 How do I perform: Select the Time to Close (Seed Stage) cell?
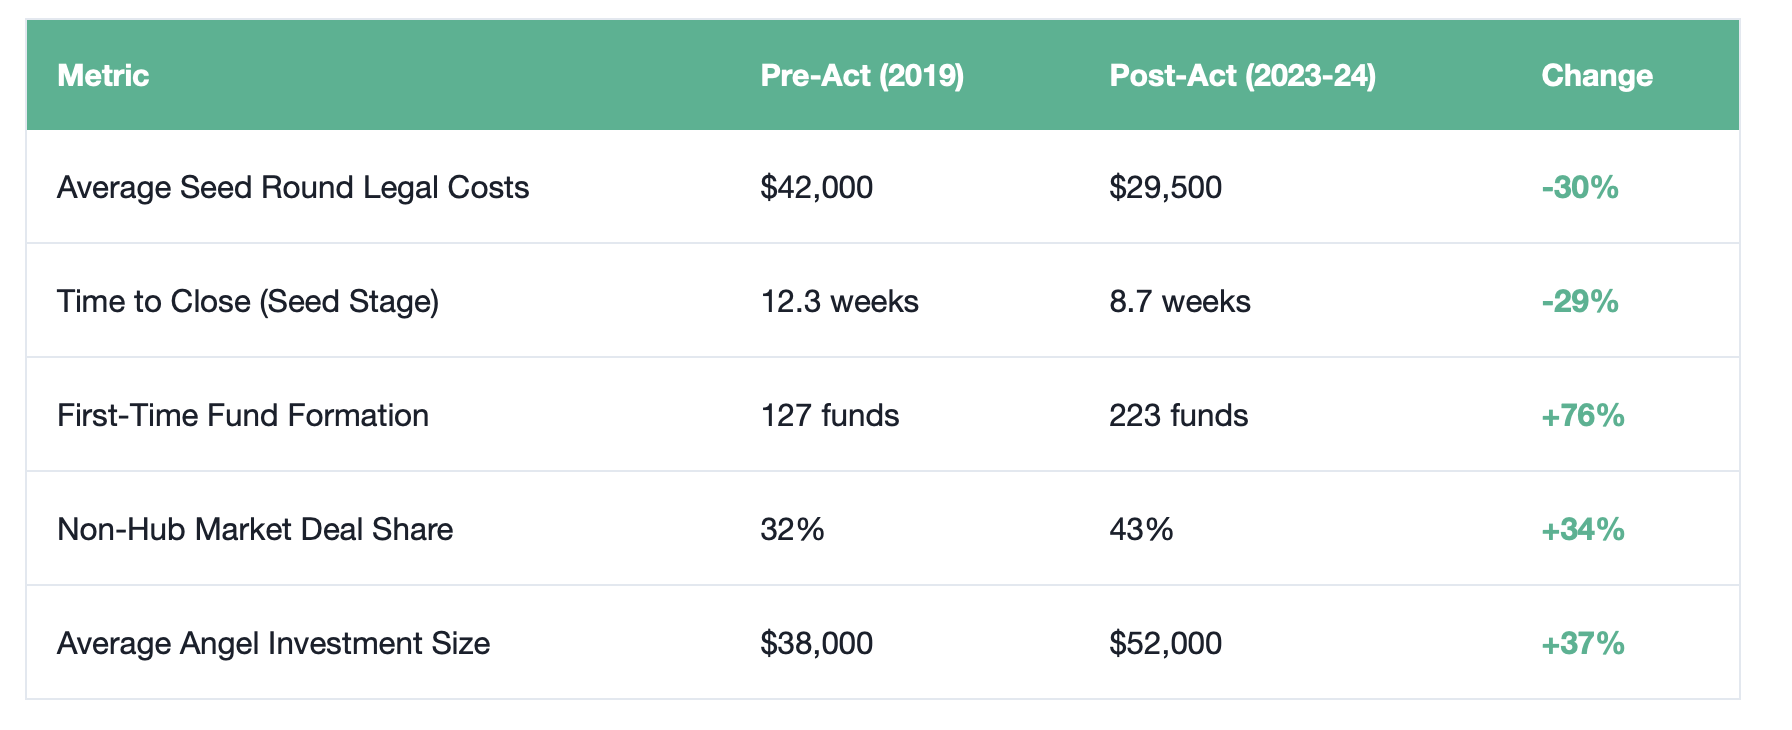tap(248, 302)
